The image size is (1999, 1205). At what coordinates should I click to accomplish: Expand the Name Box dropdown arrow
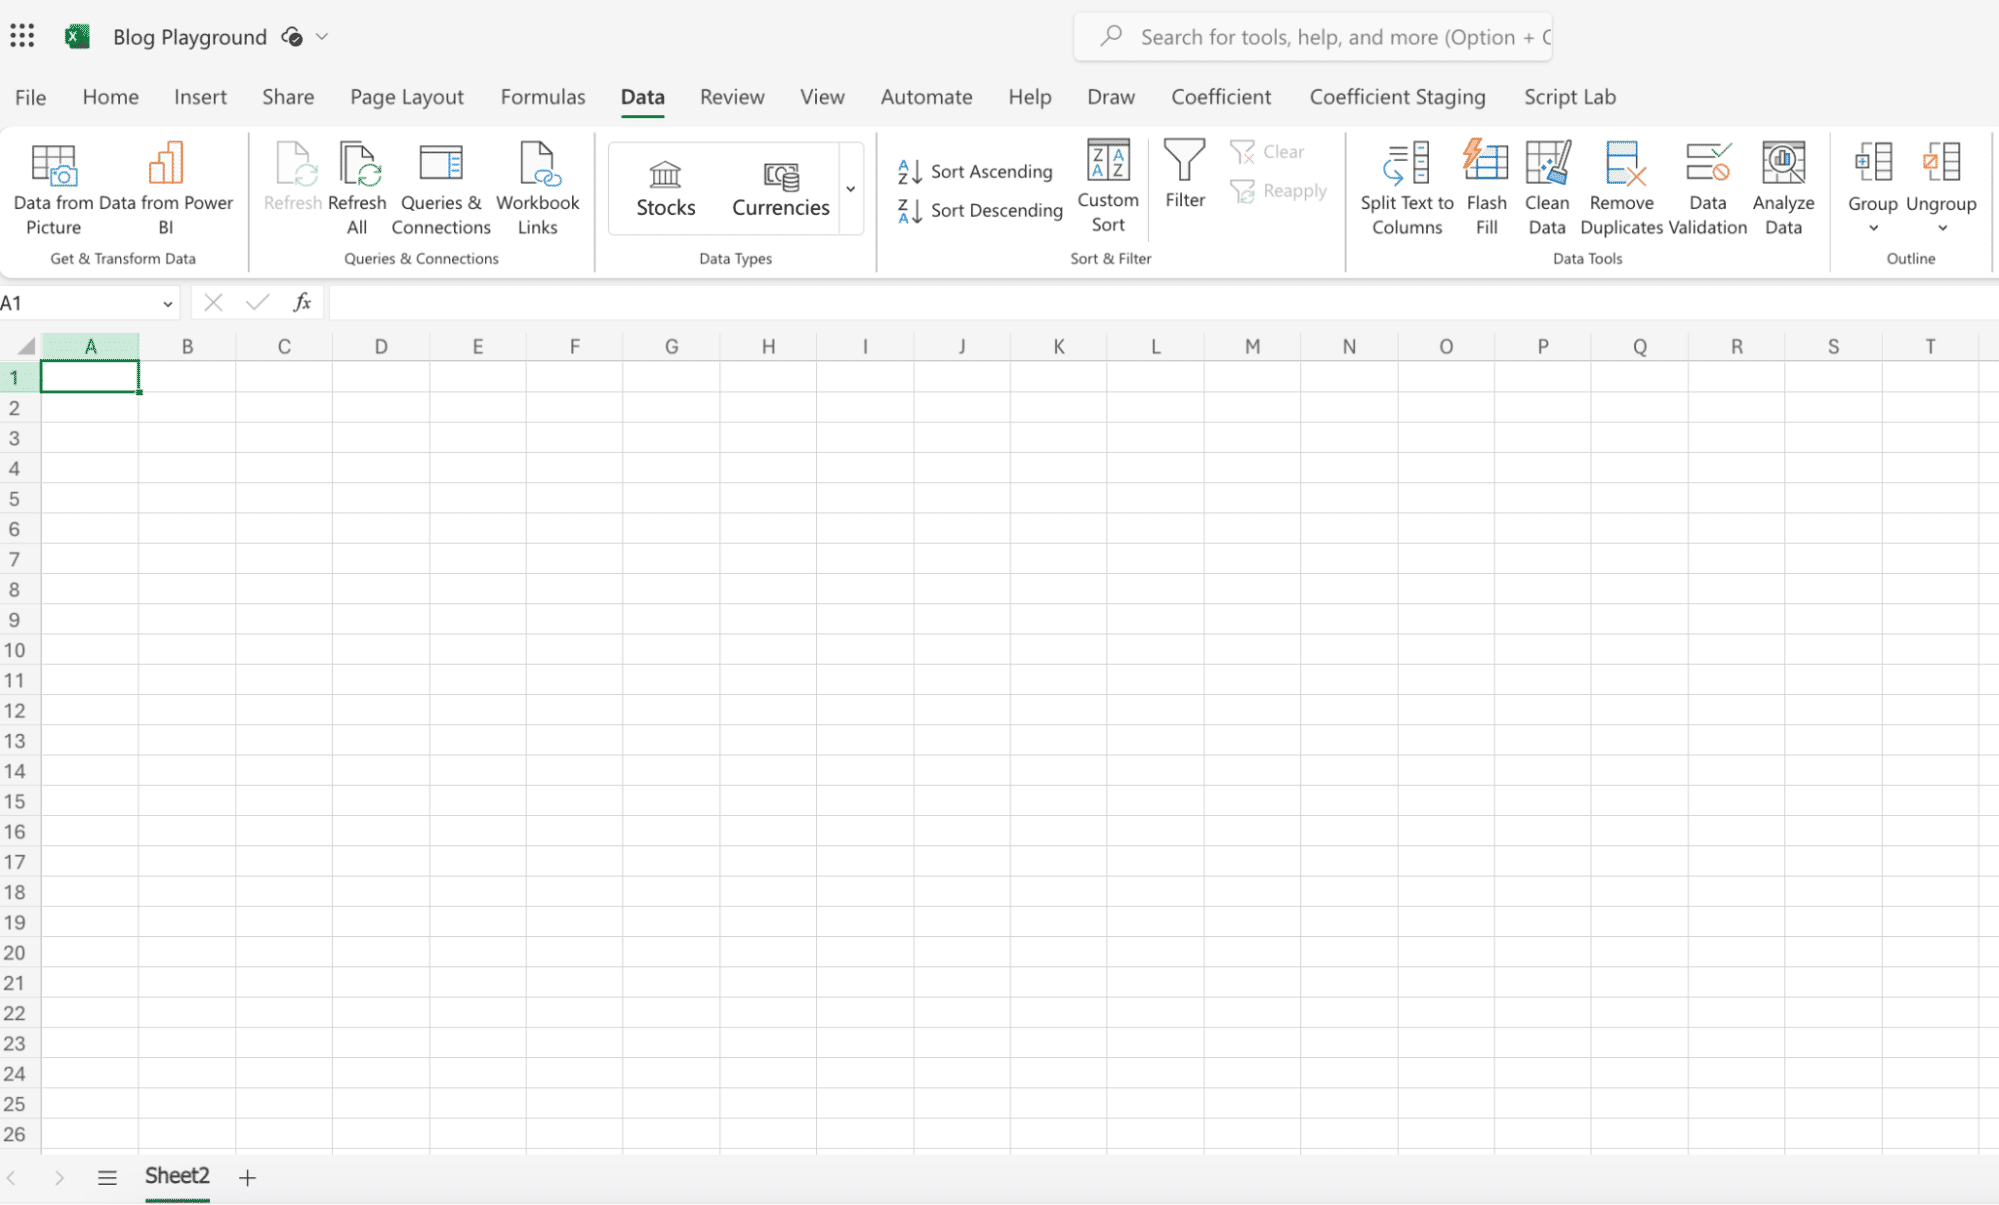[167, 304]
